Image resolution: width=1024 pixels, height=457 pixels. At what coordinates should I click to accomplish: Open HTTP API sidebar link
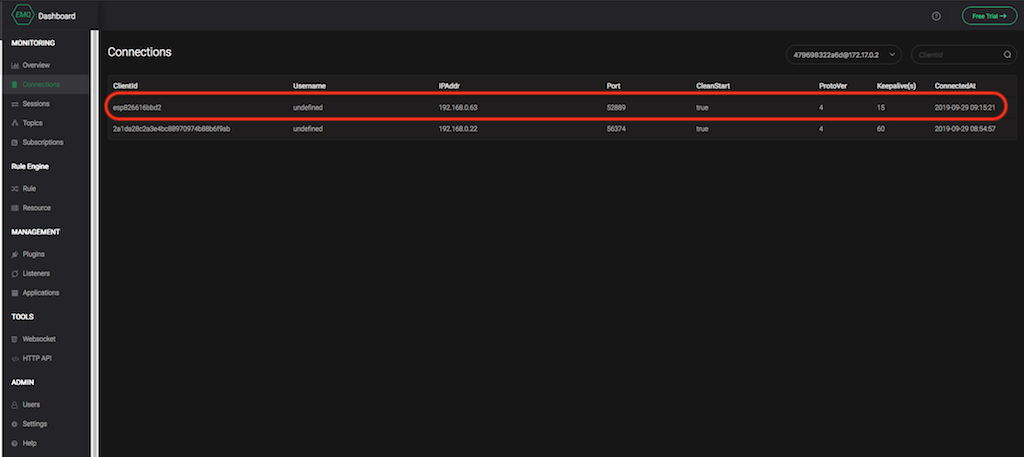tap(37, 359)
